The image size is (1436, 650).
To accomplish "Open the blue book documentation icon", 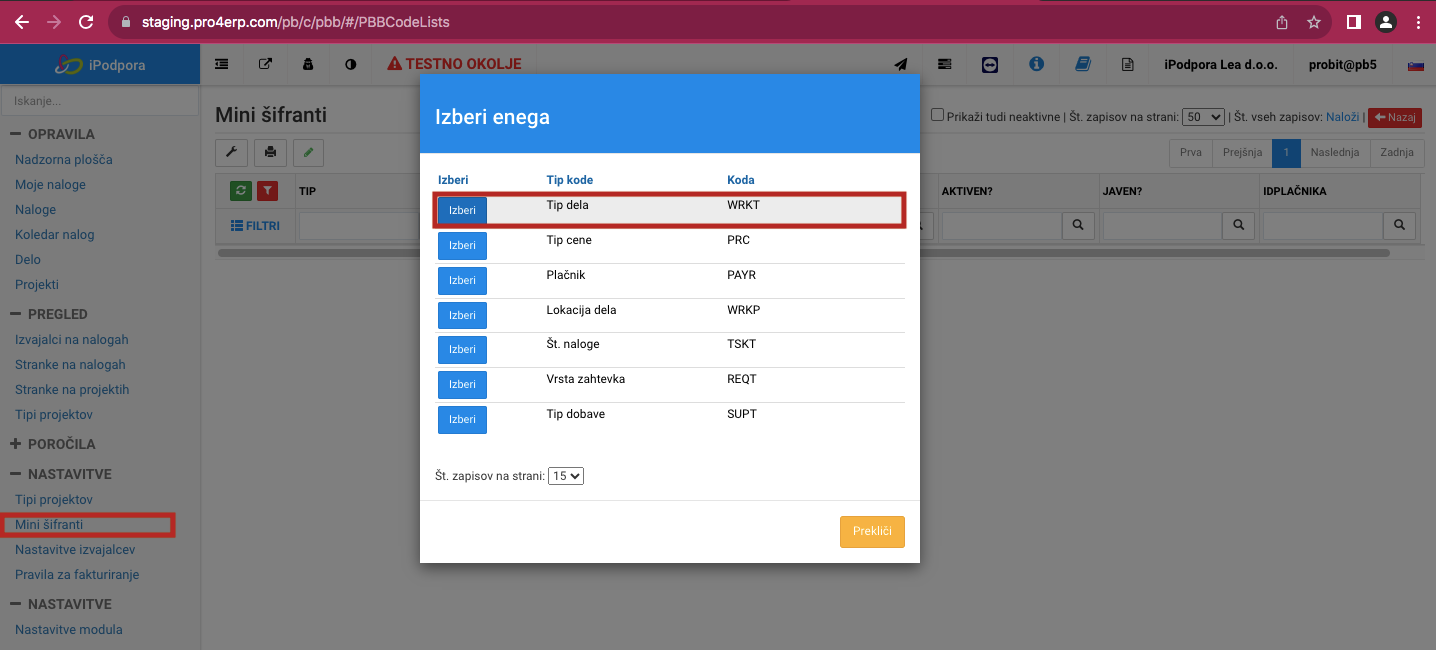I will coord(1082,64).
